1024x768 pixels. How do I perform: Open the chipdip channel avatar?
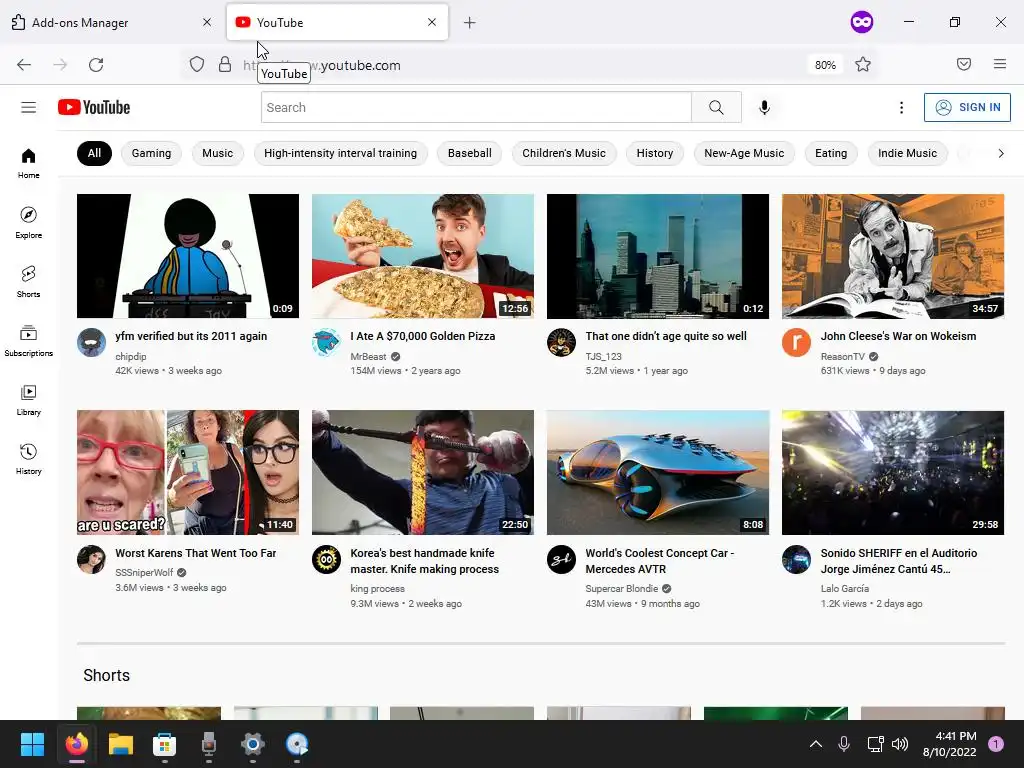coord(91,342)
